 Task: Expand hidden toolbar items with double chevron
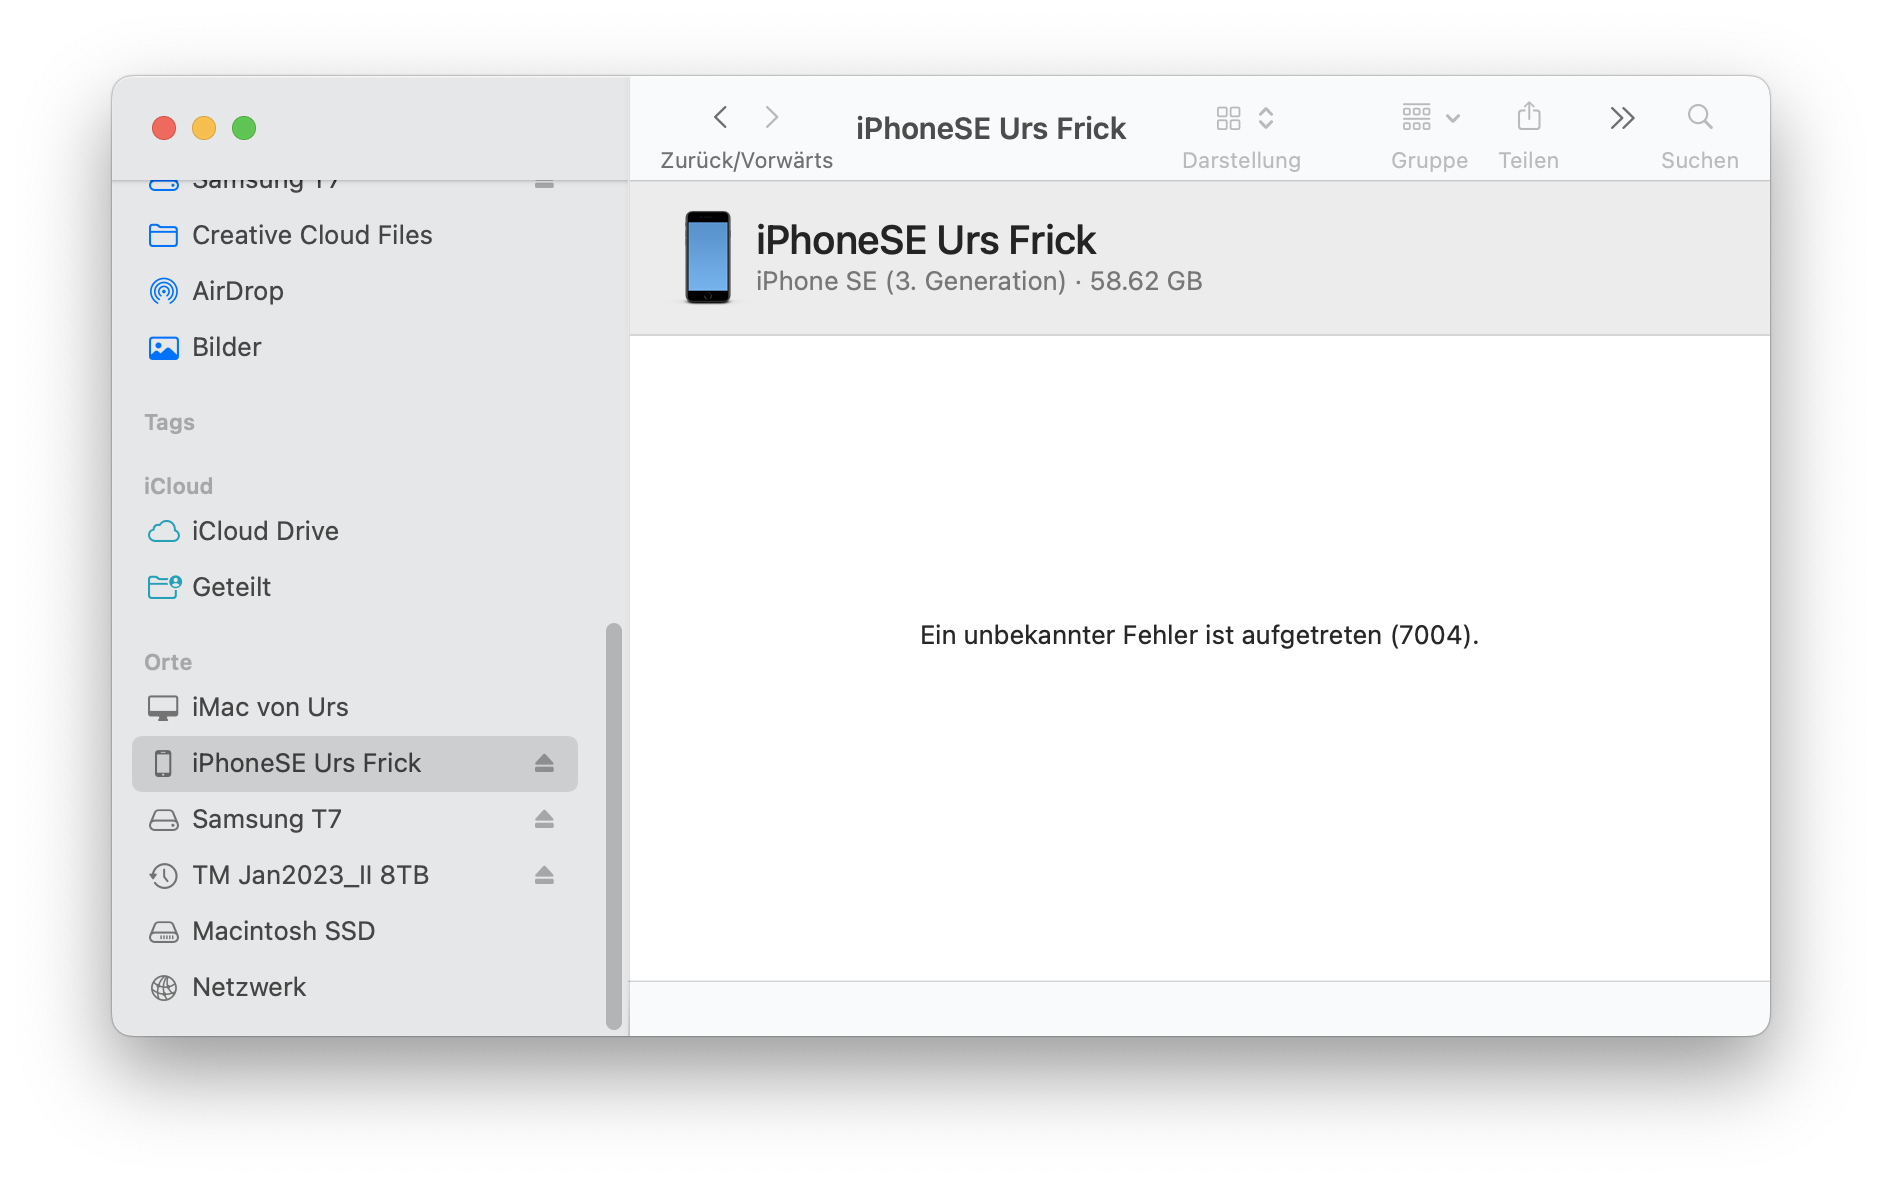click(x=1622, y=118)
